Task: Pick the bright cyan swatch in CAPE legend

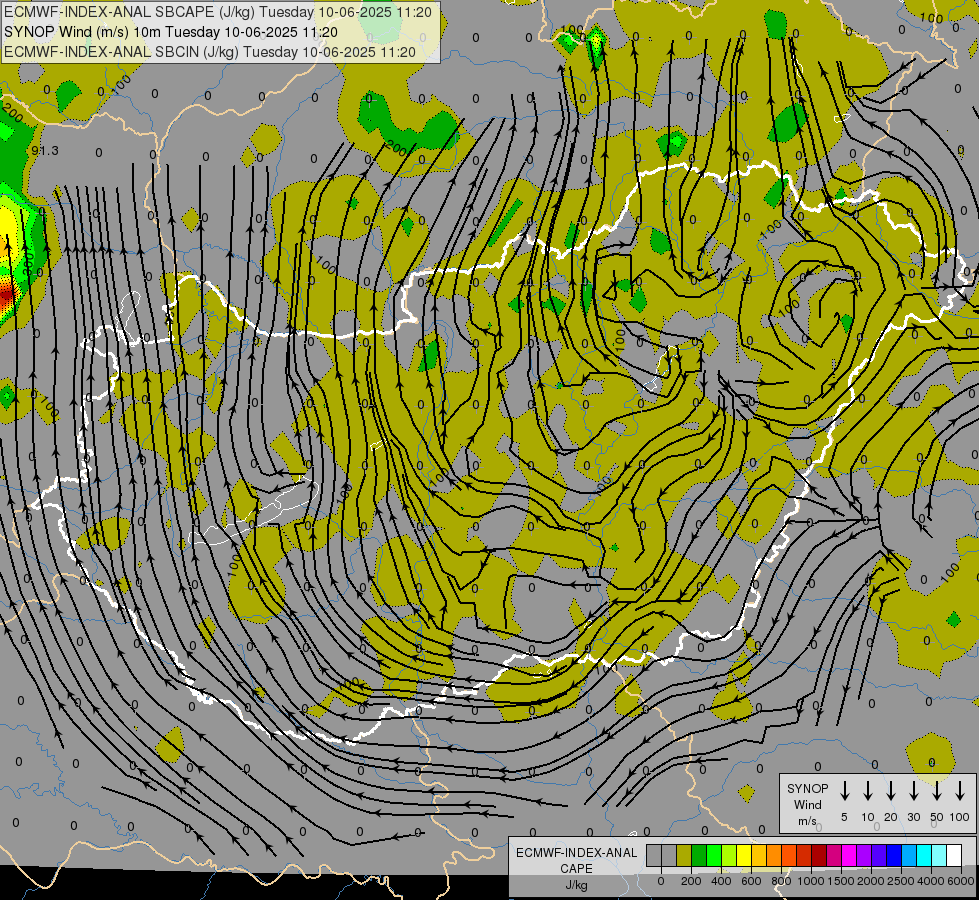Action: click(923, 856)
